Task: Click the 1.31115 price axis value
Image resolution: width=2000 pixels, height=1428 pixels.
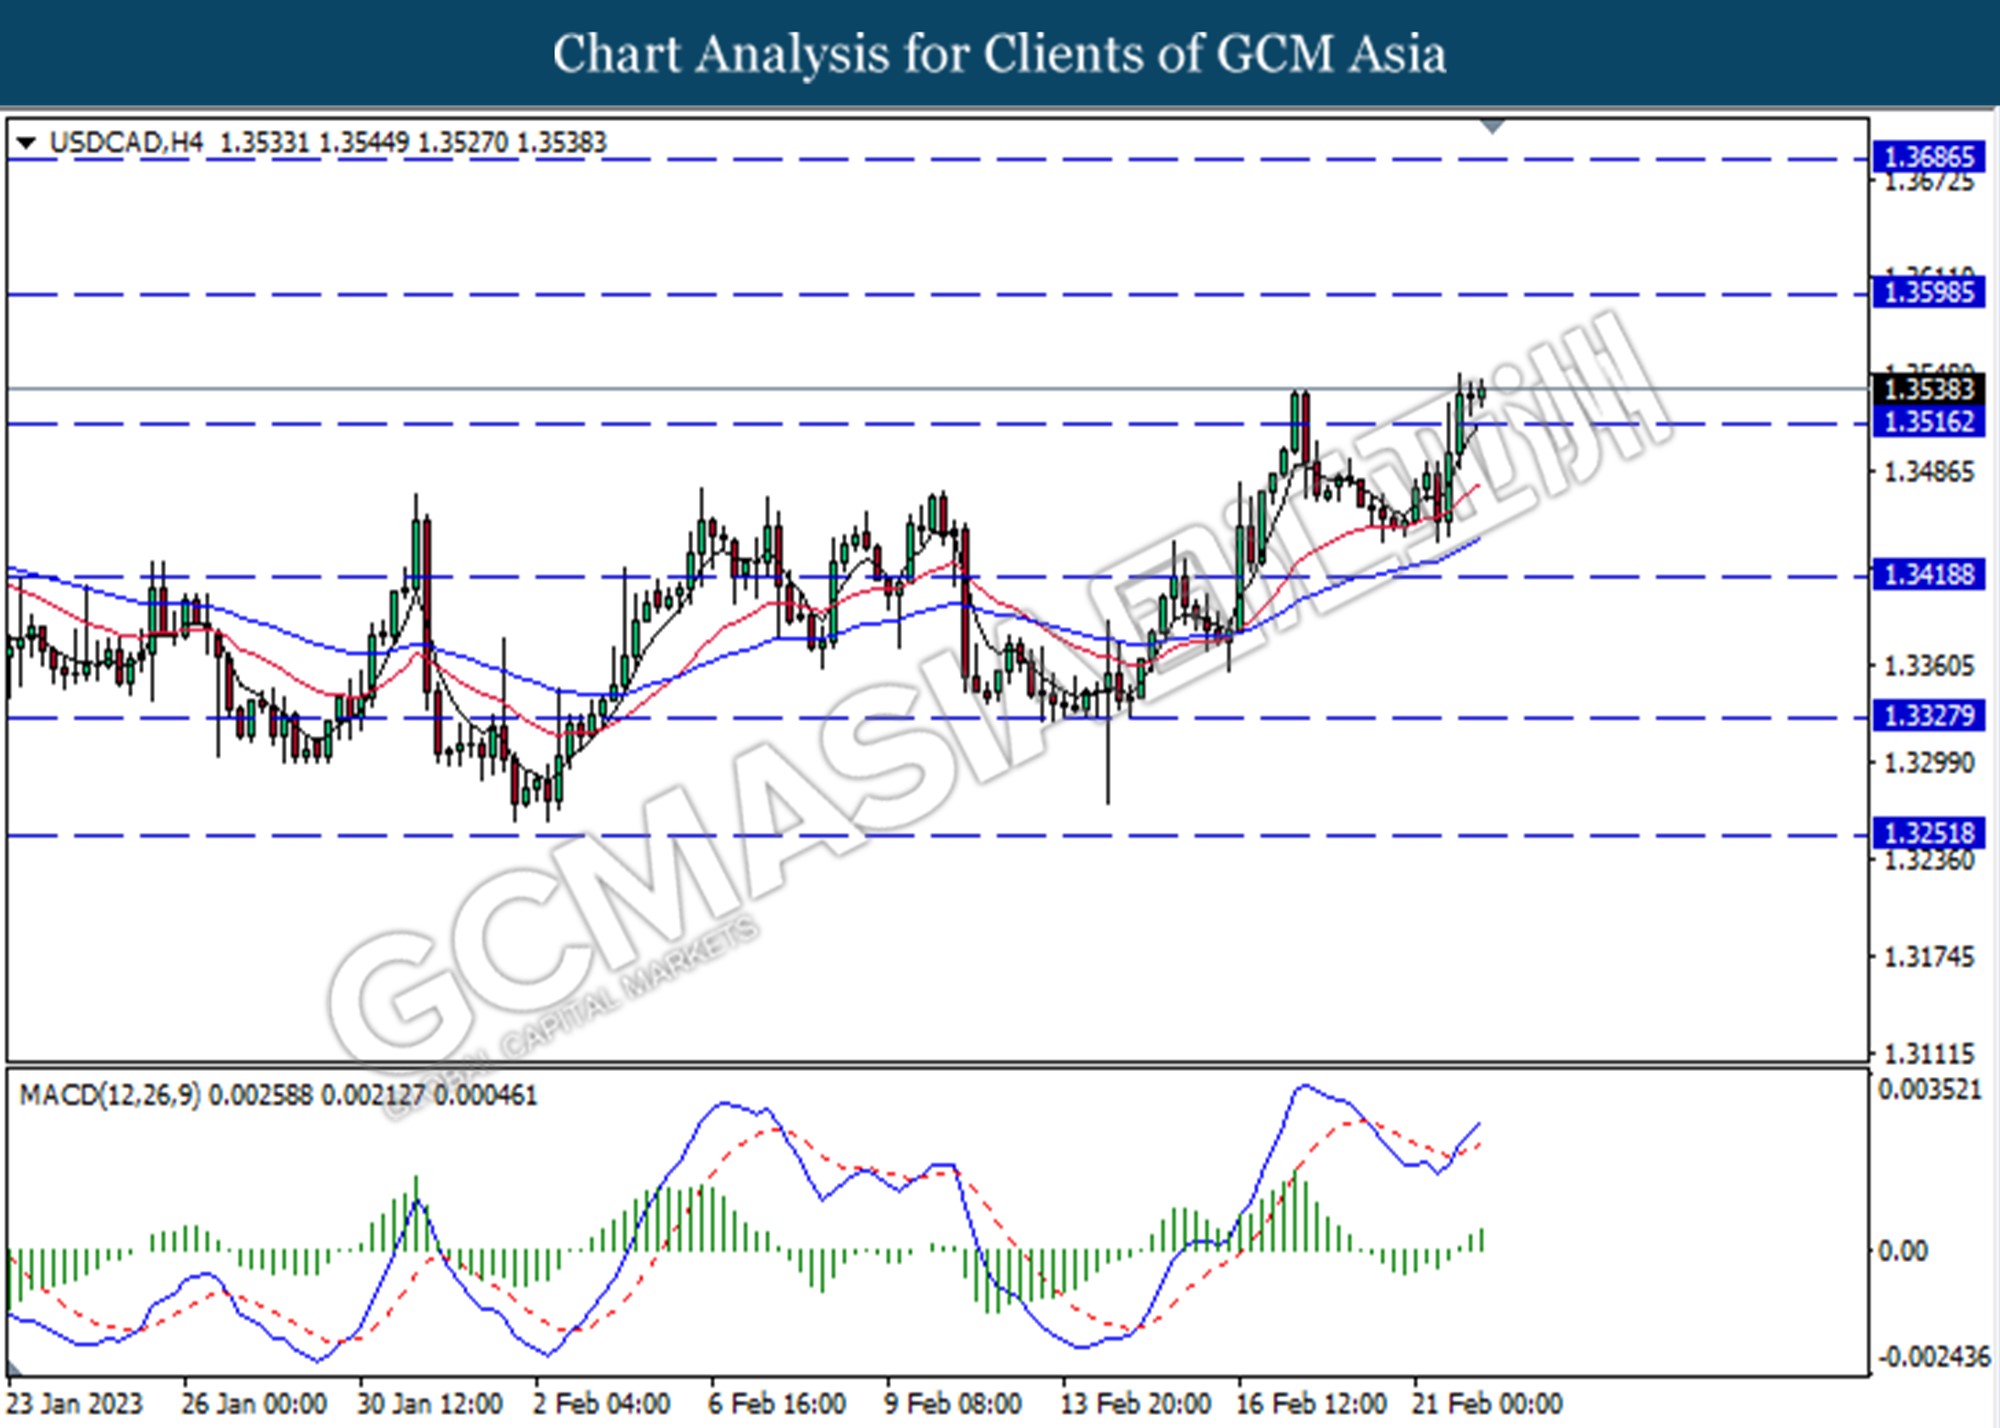Action: [1929, 1054]
